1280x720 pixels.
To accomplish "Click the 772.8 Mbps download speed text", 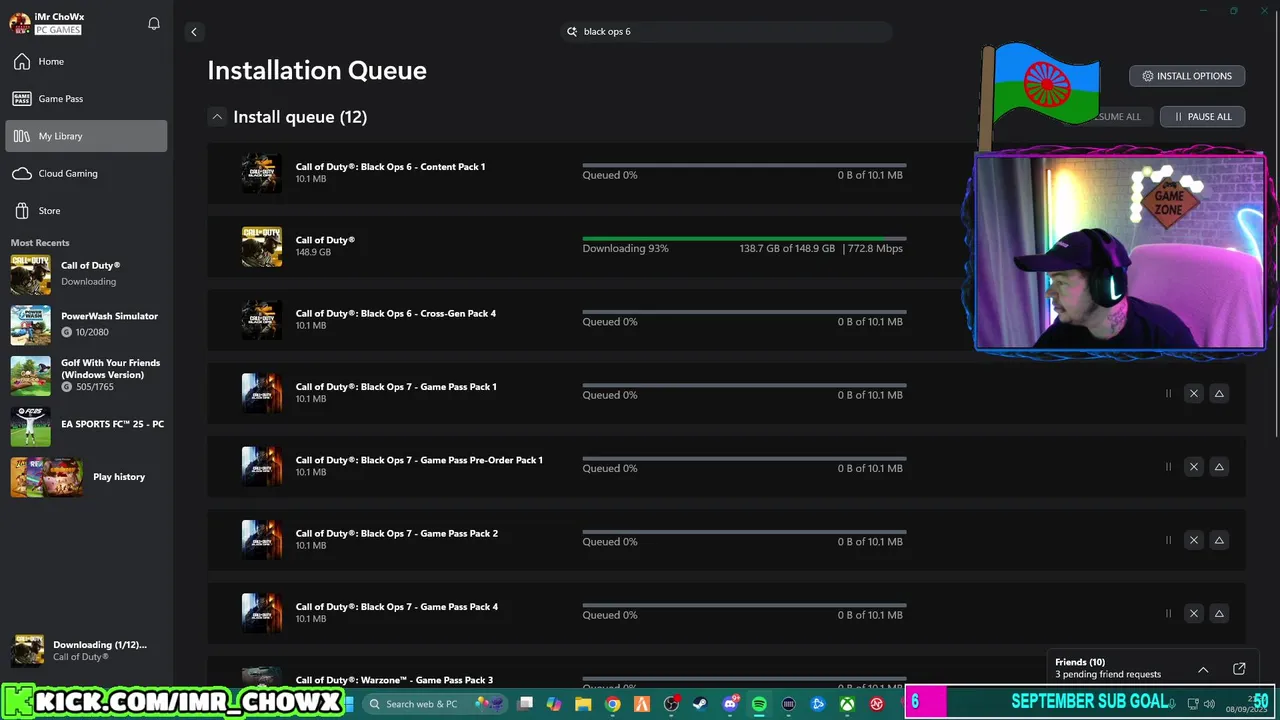I will pyautogui.click(x=876, y=248).
